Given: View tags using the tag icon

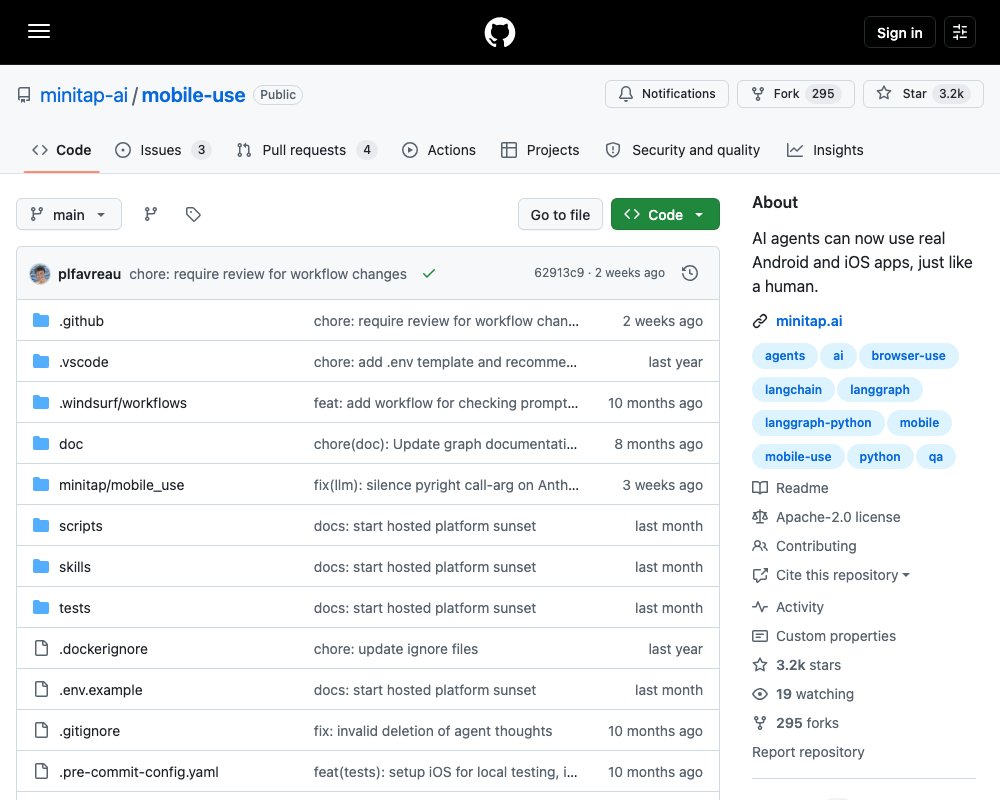Looking at the screenshot, I should [193, 214].
